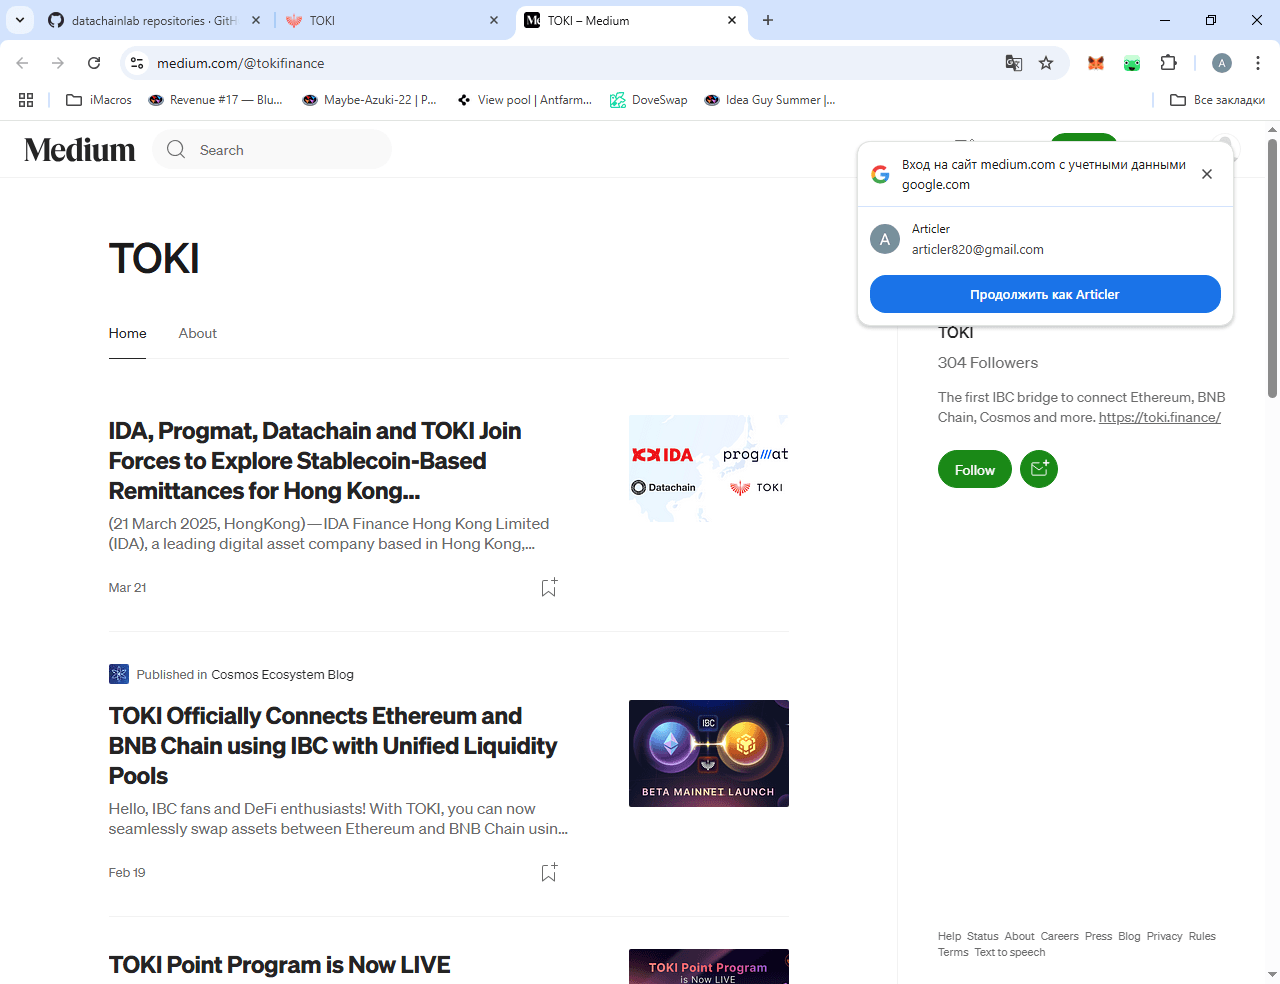Open the IDA, Progmat, Datachain article title
The height and width of the screenshot is (984, 1280).
pyautogui.click(x=315, y=461)
